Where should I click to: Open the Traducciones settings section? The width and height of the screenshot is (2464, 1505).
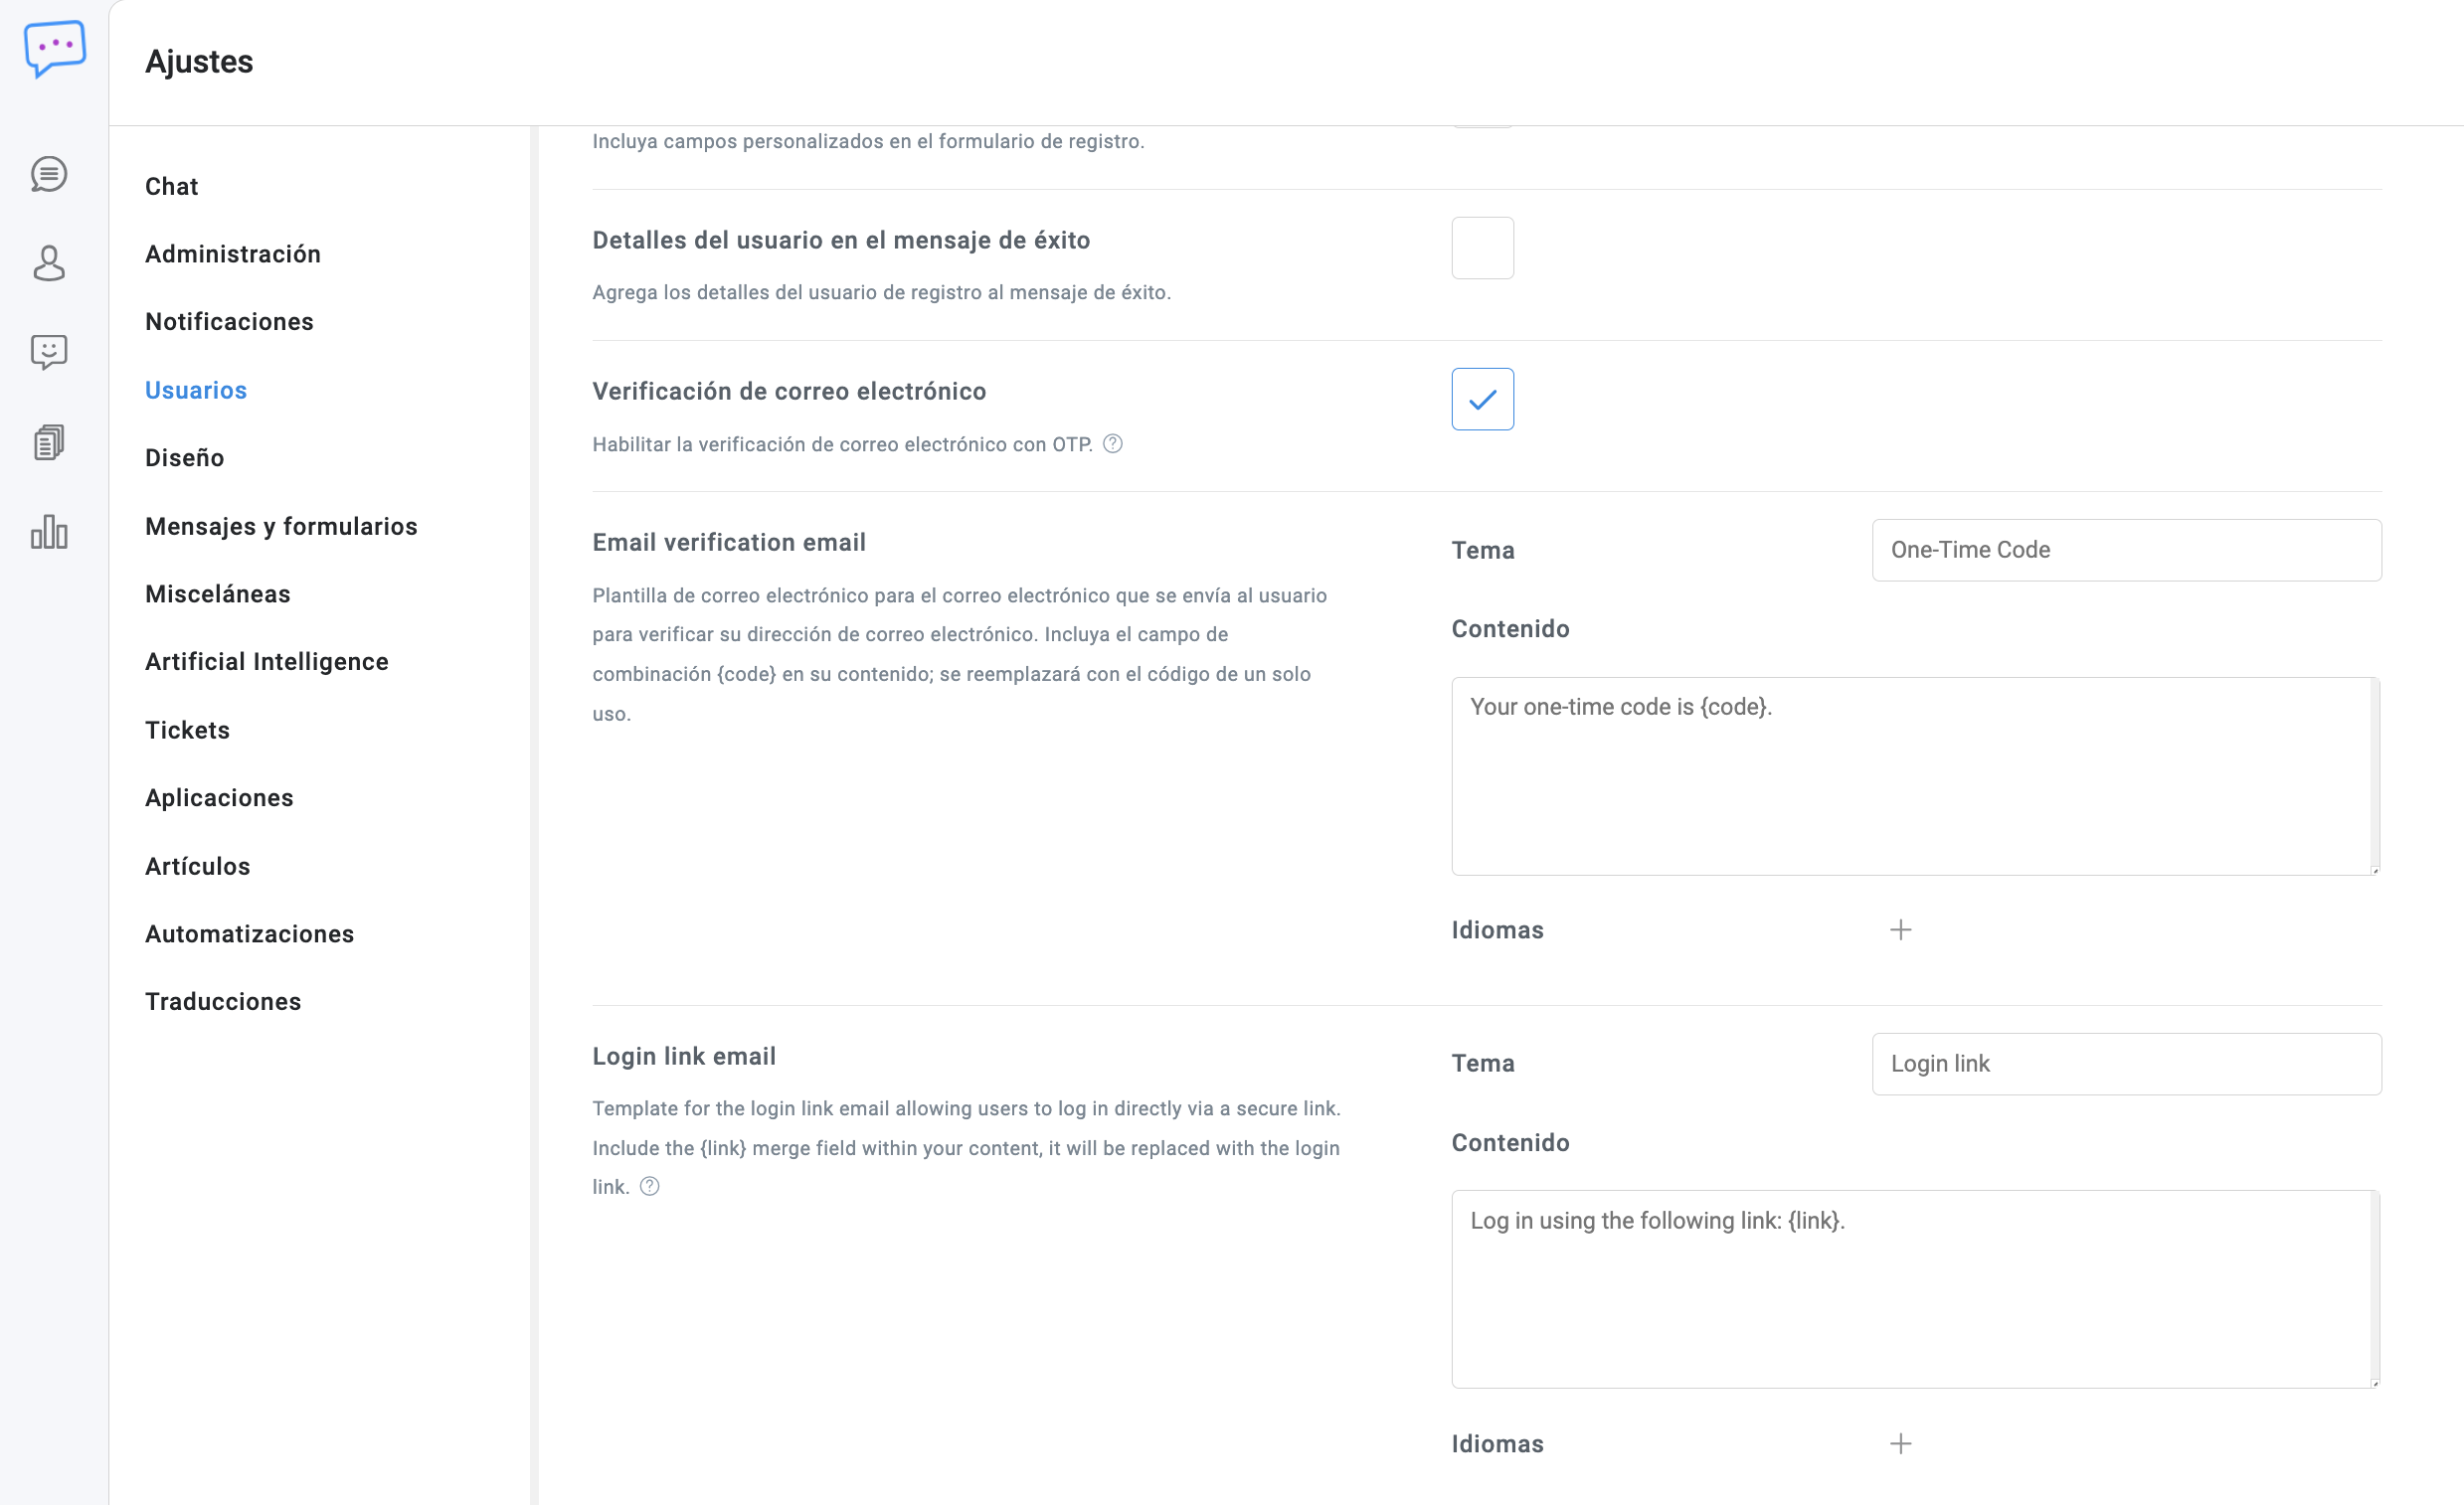pyautogui.click(x=223, y=1002)
